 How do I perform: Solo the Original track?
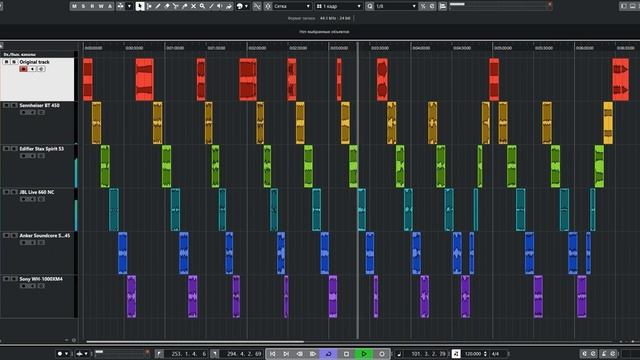pyautogui.click(x=14, y=62)
